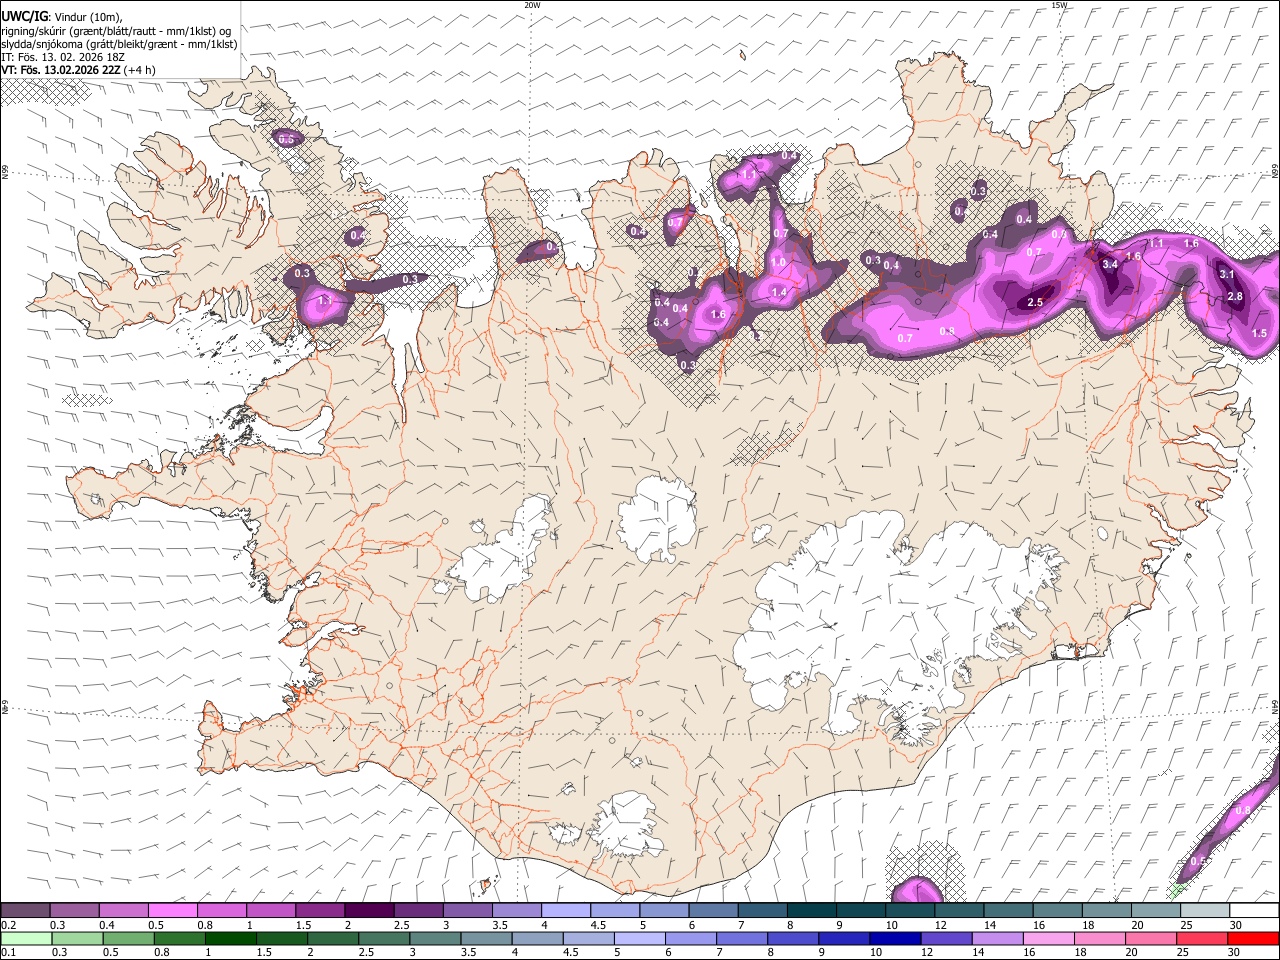Select lower legend swatch starting at 25

1201,938
